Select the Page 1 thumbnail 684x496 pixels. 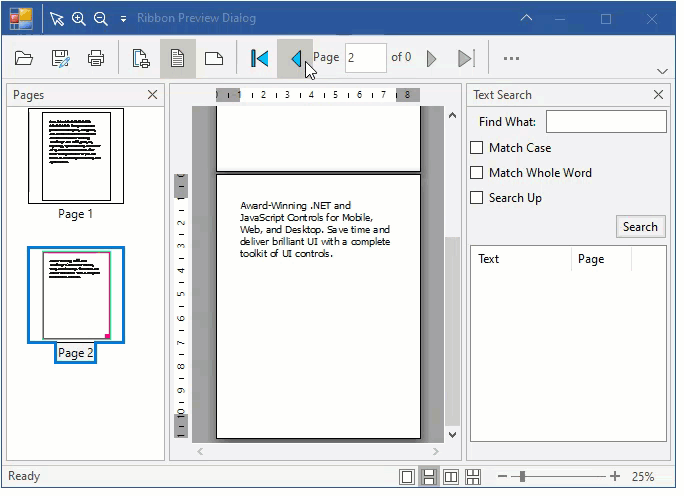click(76, 156)
